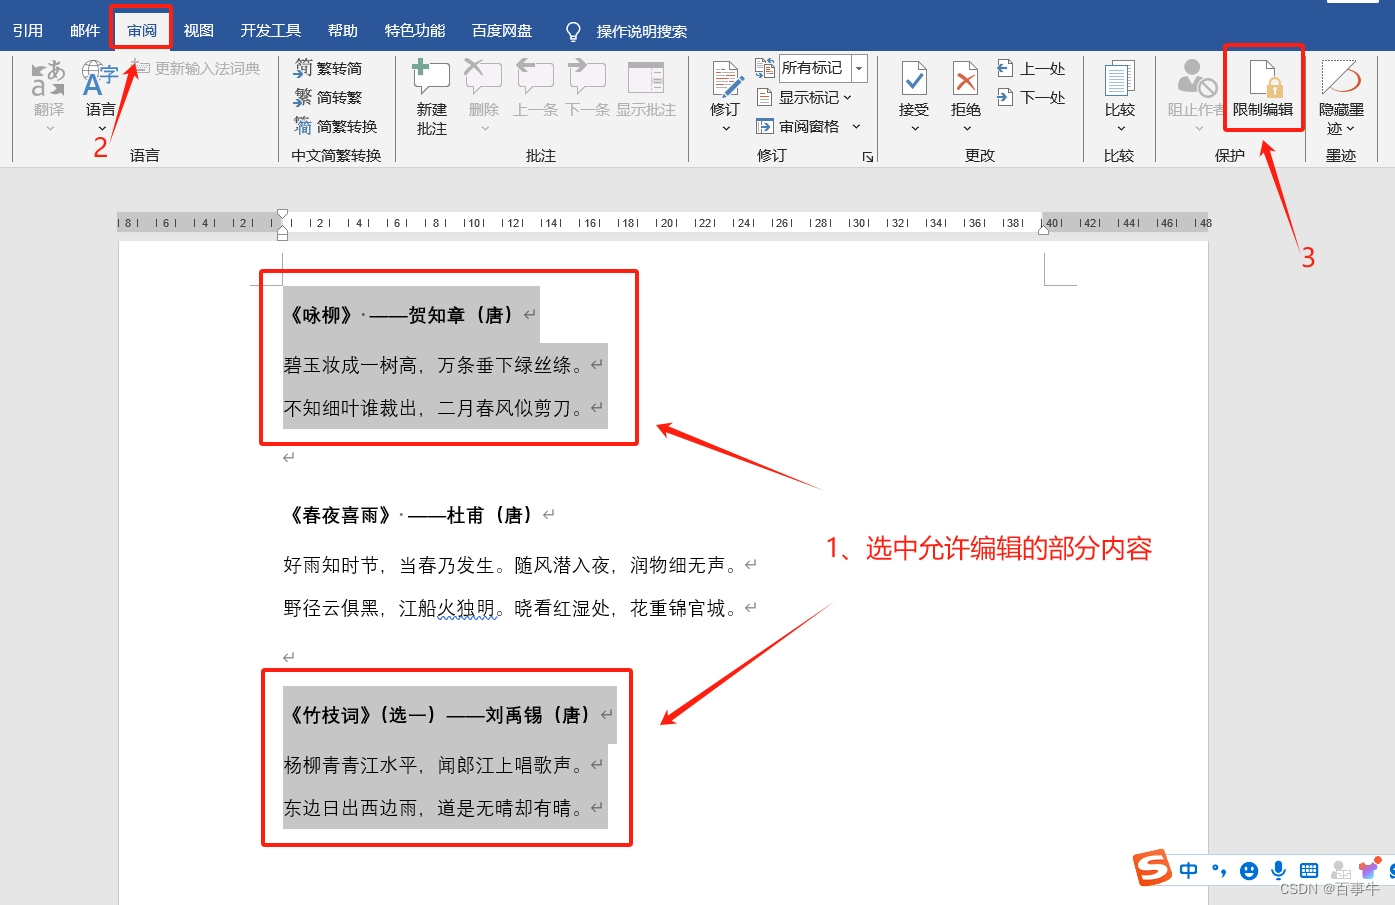Open the 比较 compare documents button

click(x=1120, y=95)
